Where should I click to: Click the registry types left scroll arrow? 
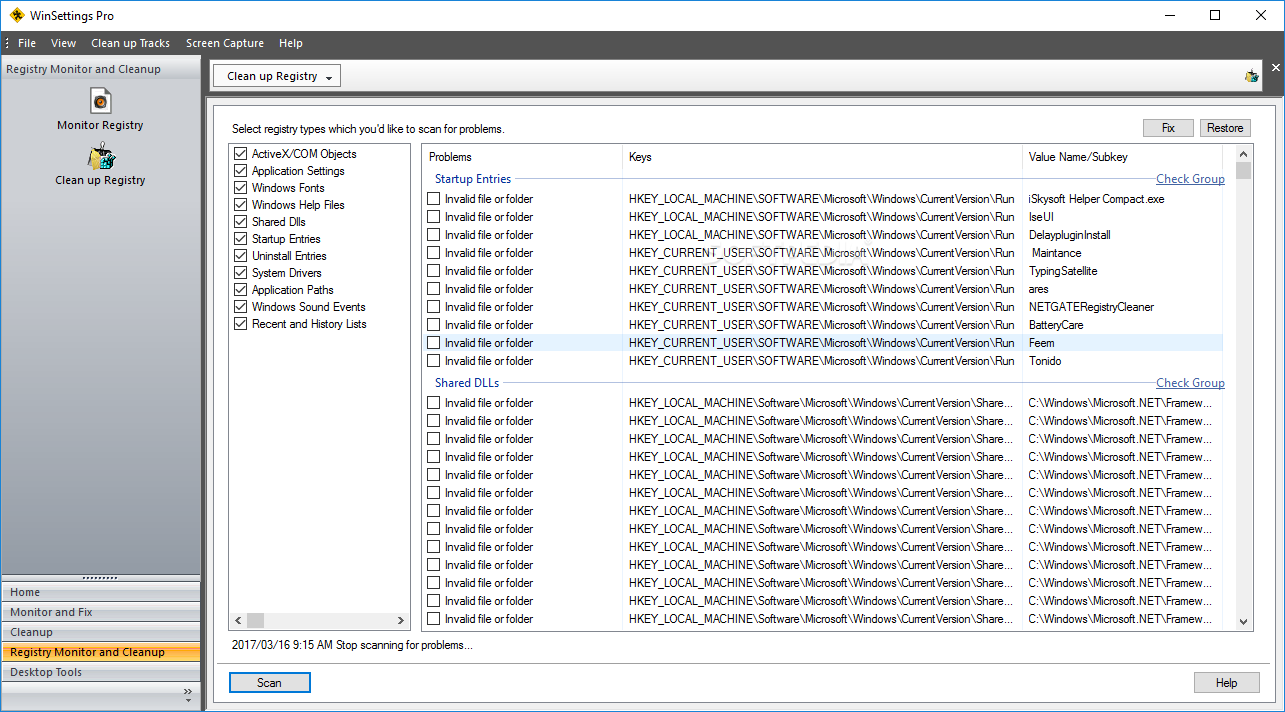click(x=239, y=621)
